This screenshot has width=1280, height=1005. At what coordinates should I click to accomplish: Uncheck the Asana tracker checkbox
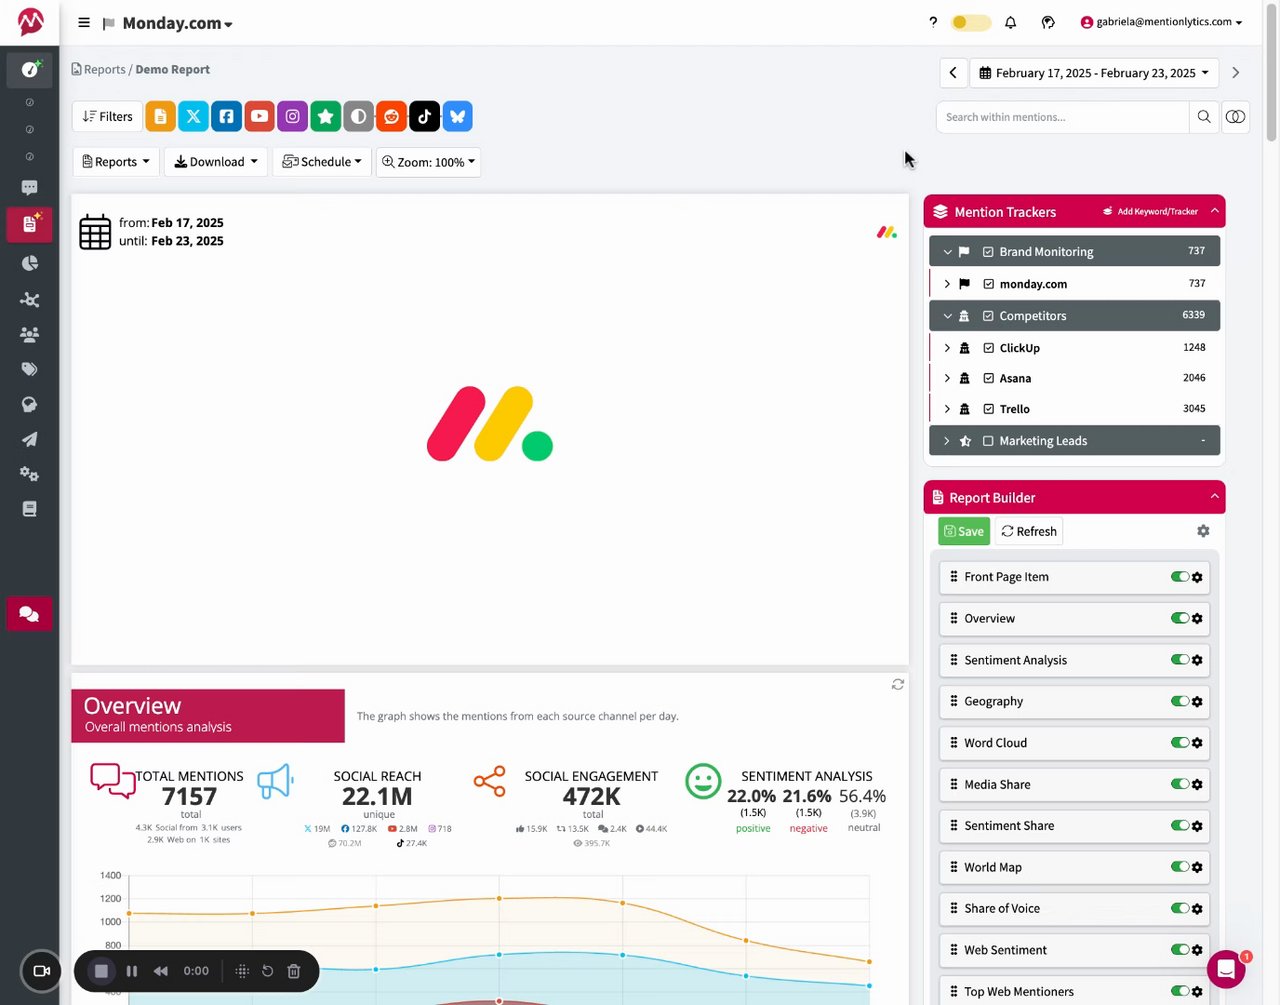[988, 379]
